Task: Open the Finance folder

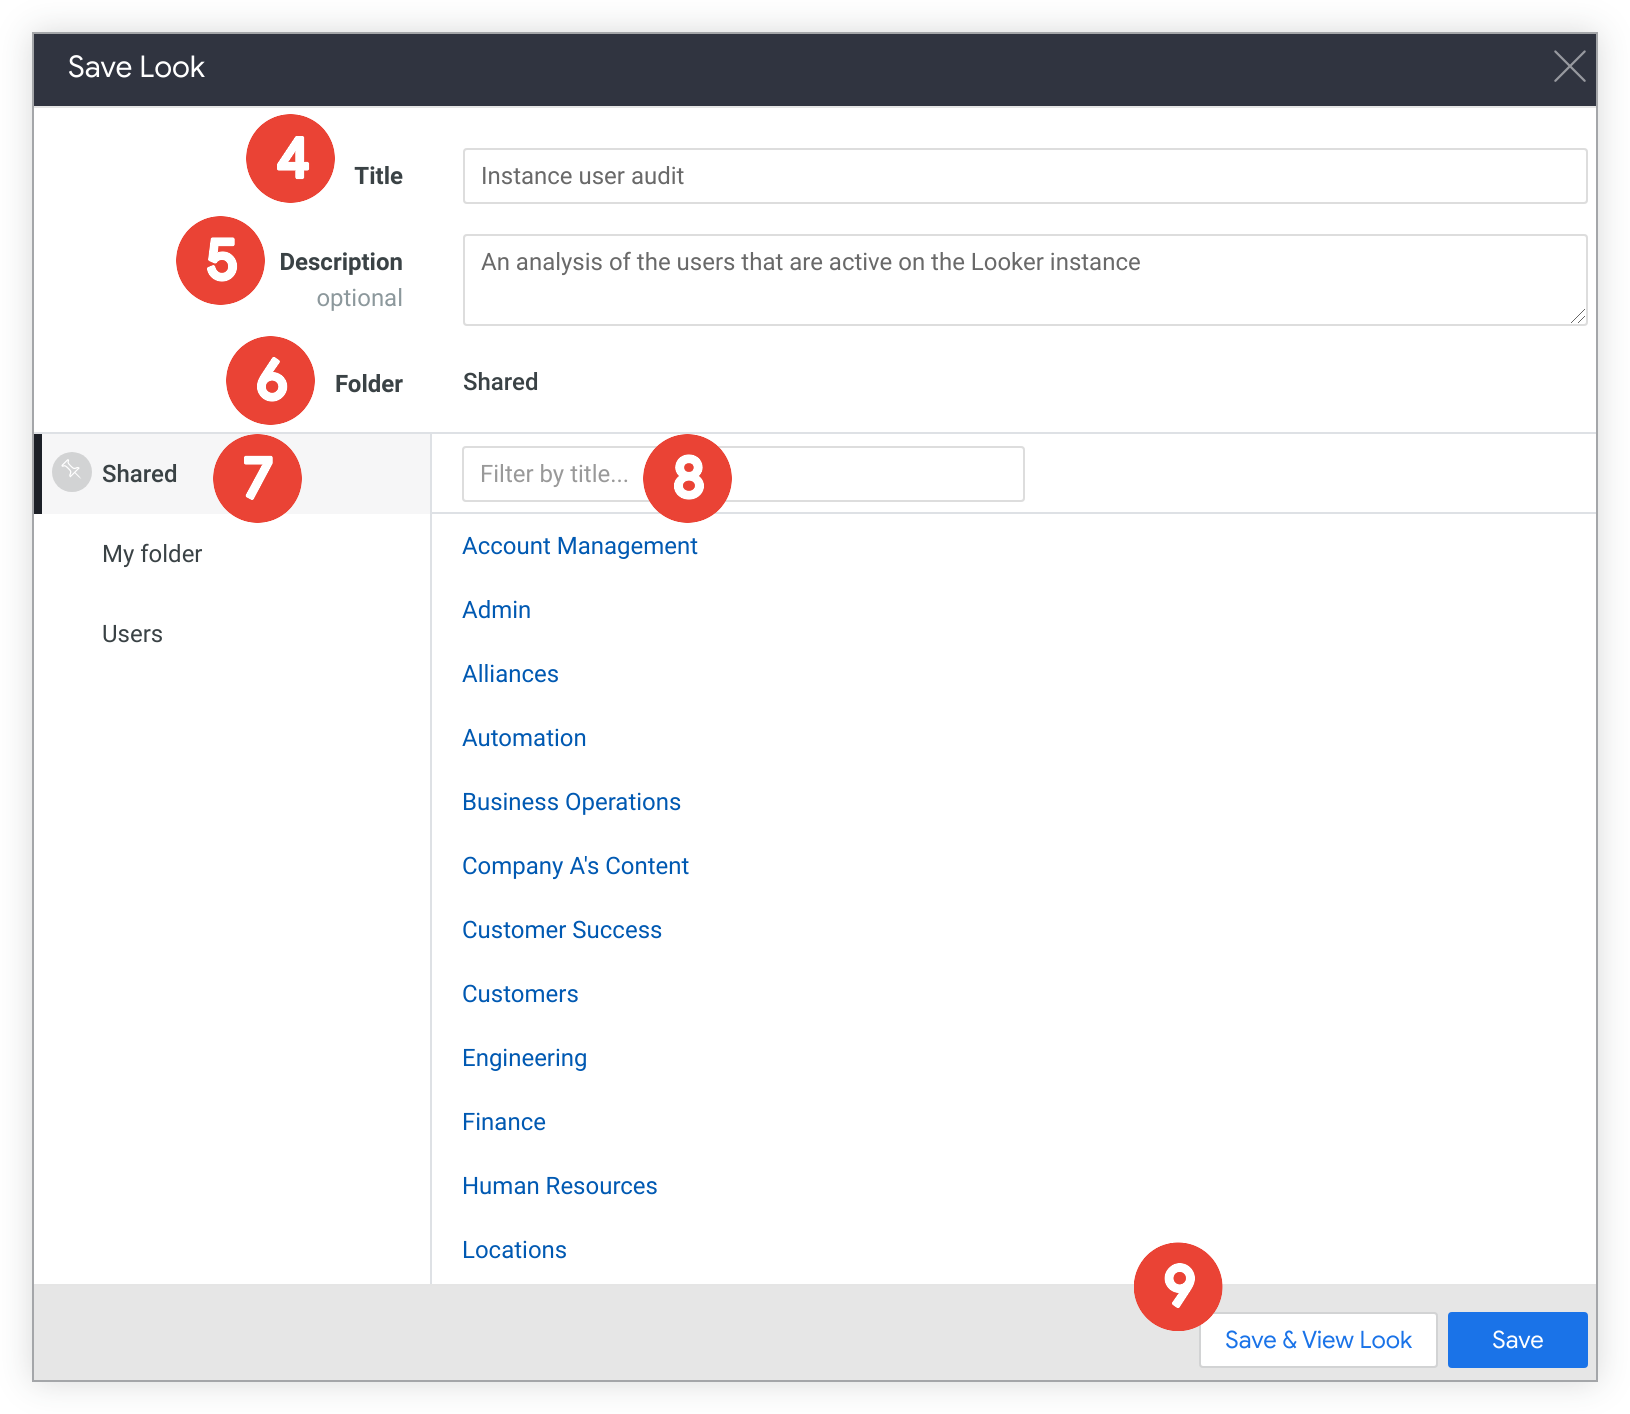Action: (503, 1122)
